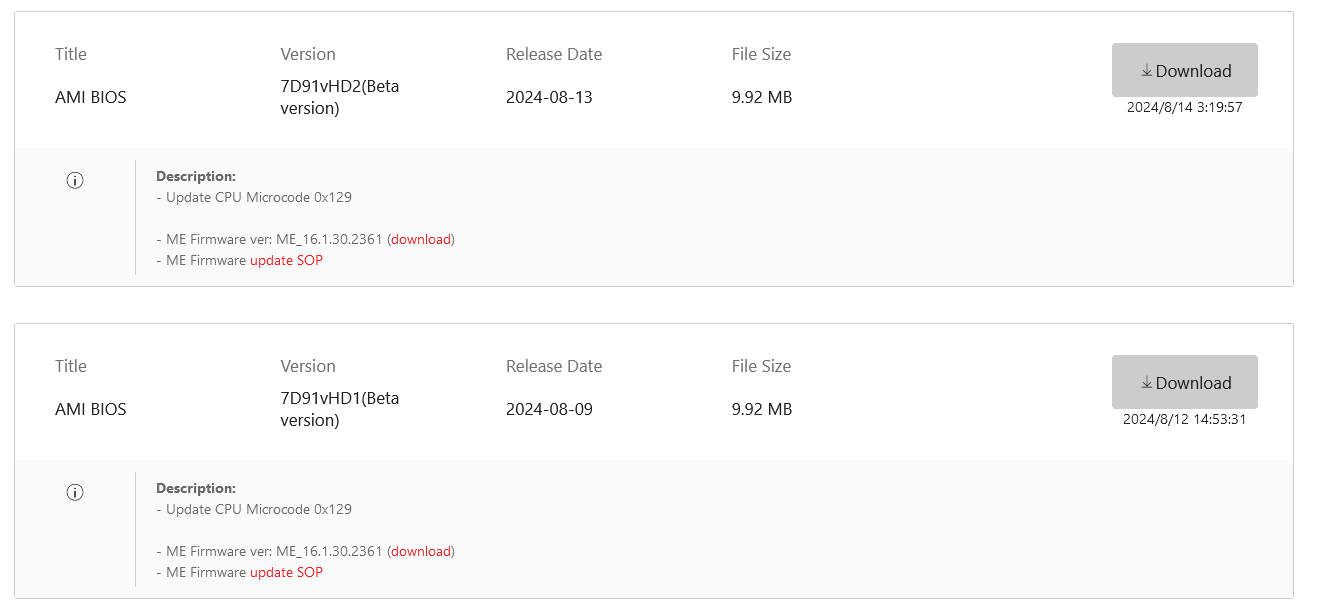
Task: Select version text 7D91vHD1(Beta version)
Action: click(x=340, y=409)
